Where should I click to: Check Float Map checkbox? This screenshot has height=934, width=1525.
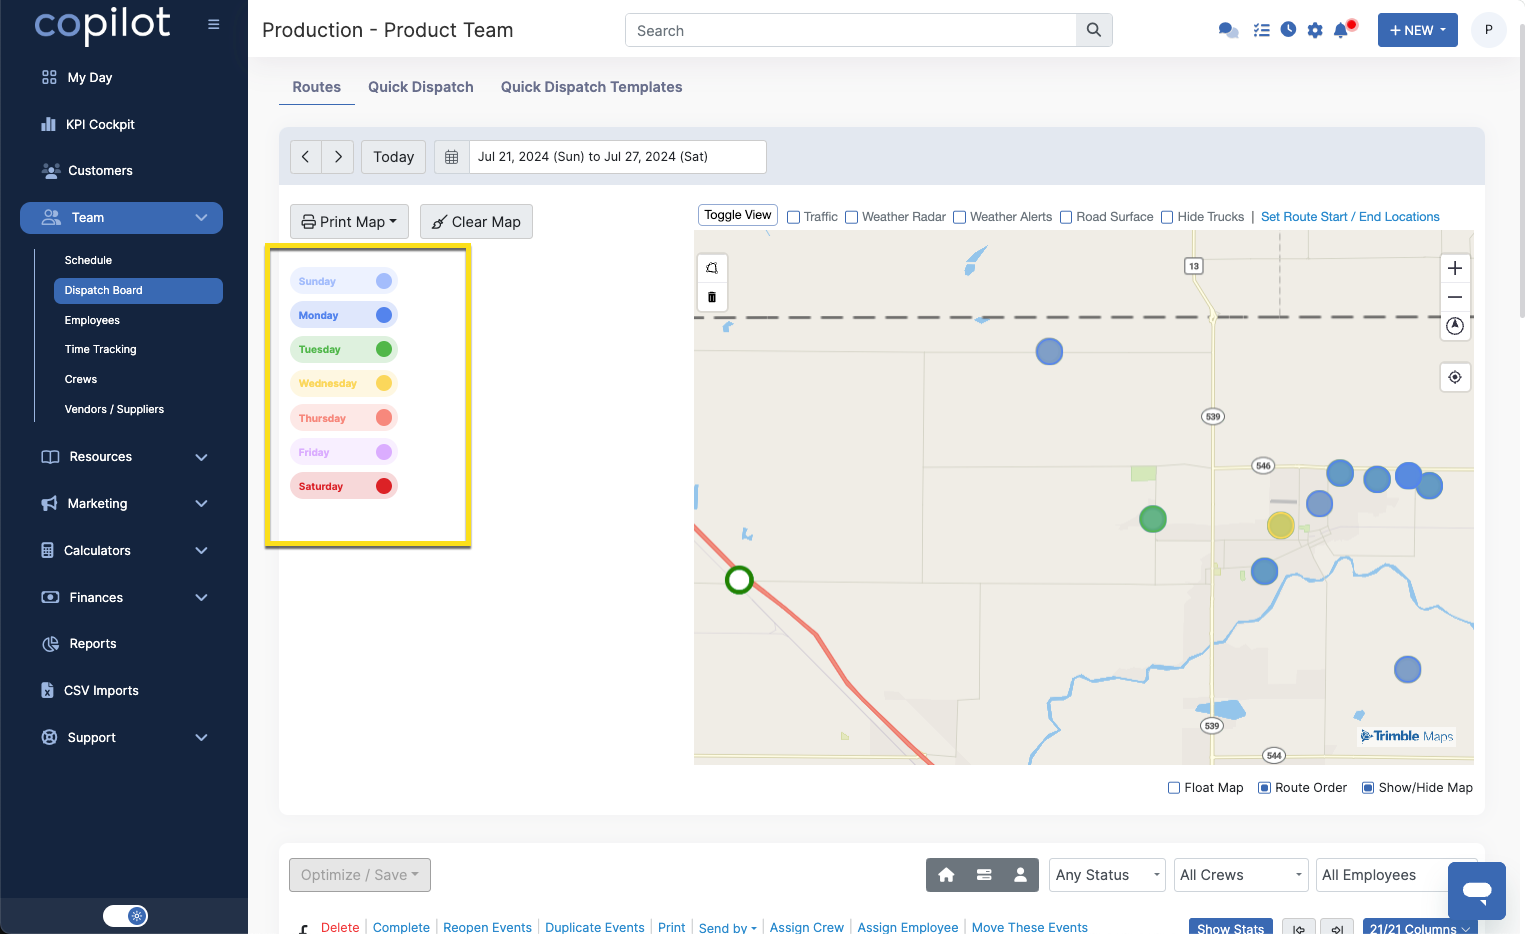tap(1174, 788)
